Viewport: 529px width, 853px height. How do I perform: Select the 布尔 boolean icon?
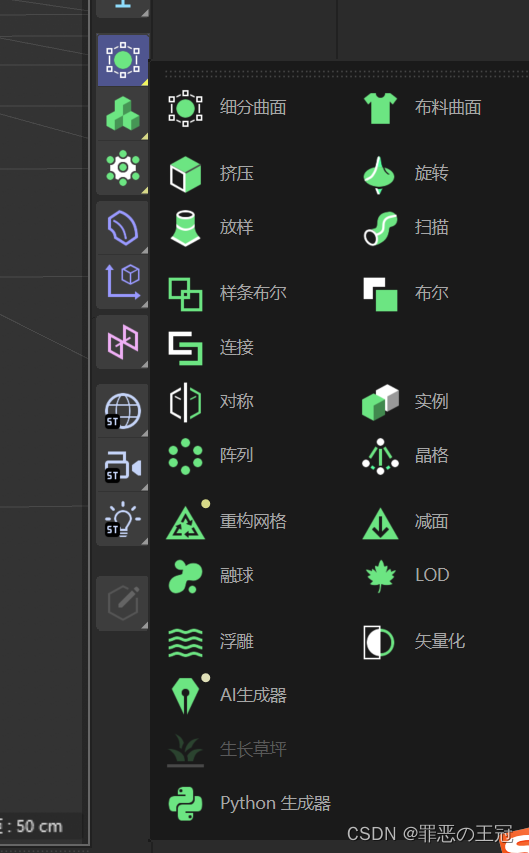click(380, 294)
